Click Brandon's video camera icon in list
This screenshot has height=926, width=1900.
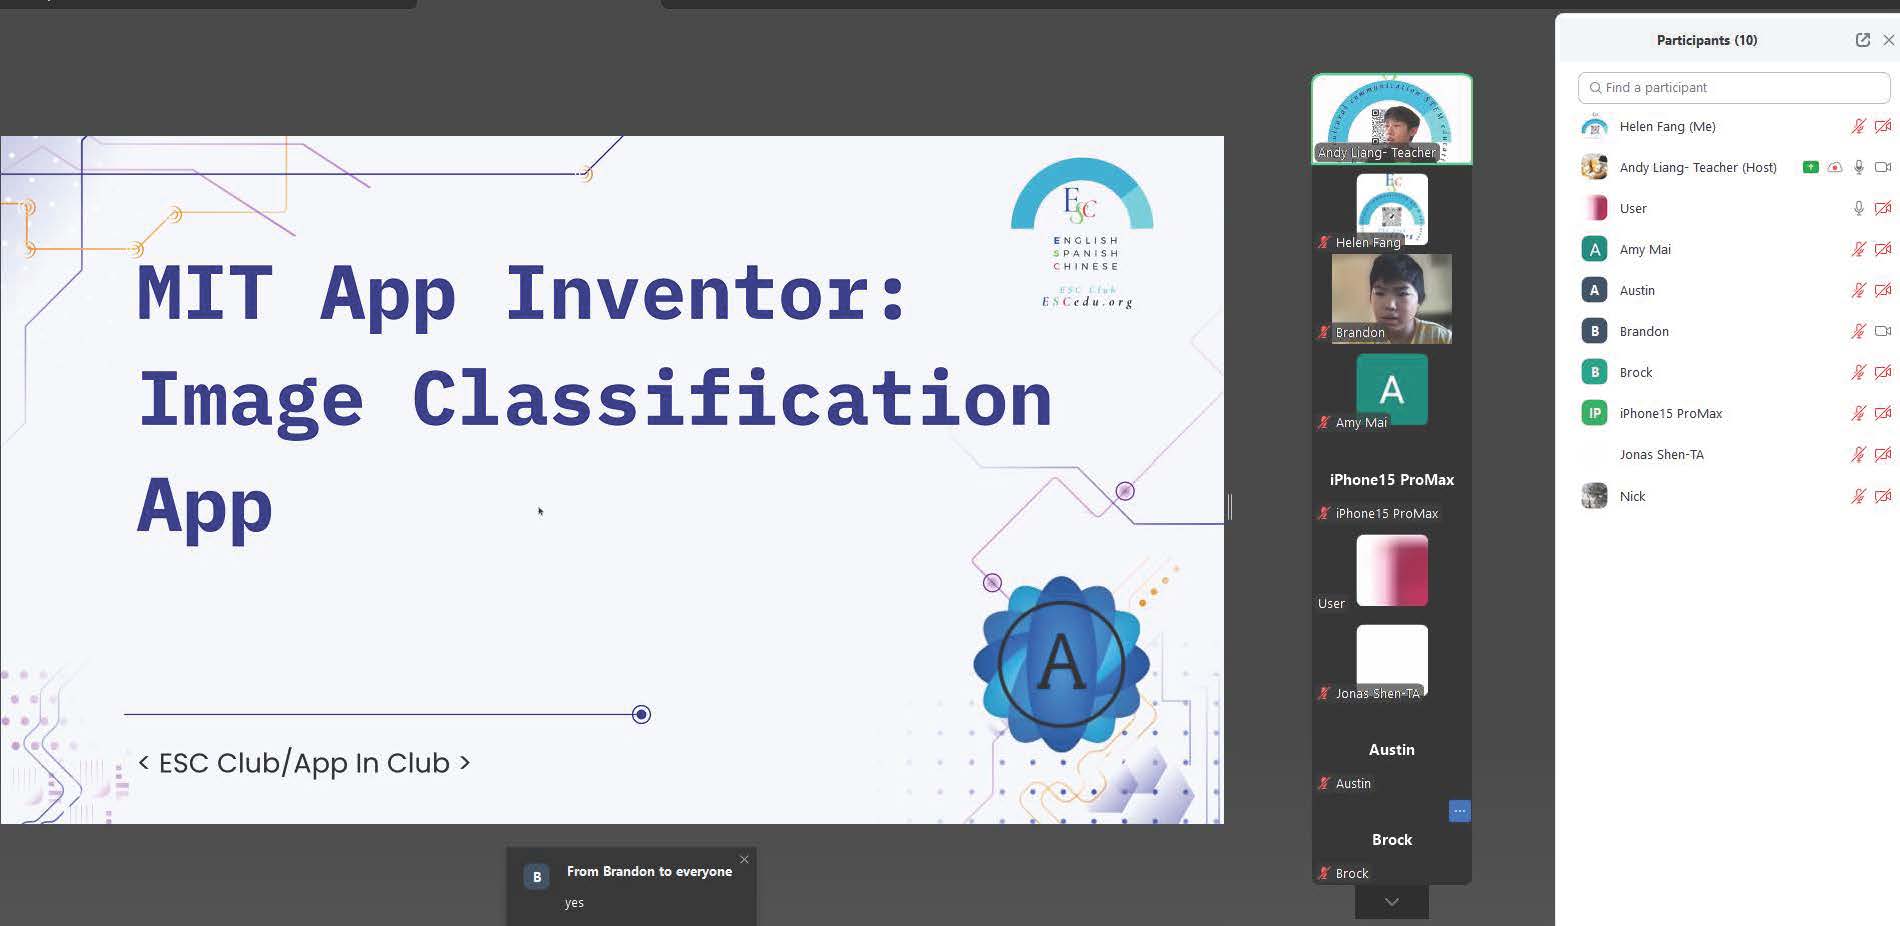1882,331
